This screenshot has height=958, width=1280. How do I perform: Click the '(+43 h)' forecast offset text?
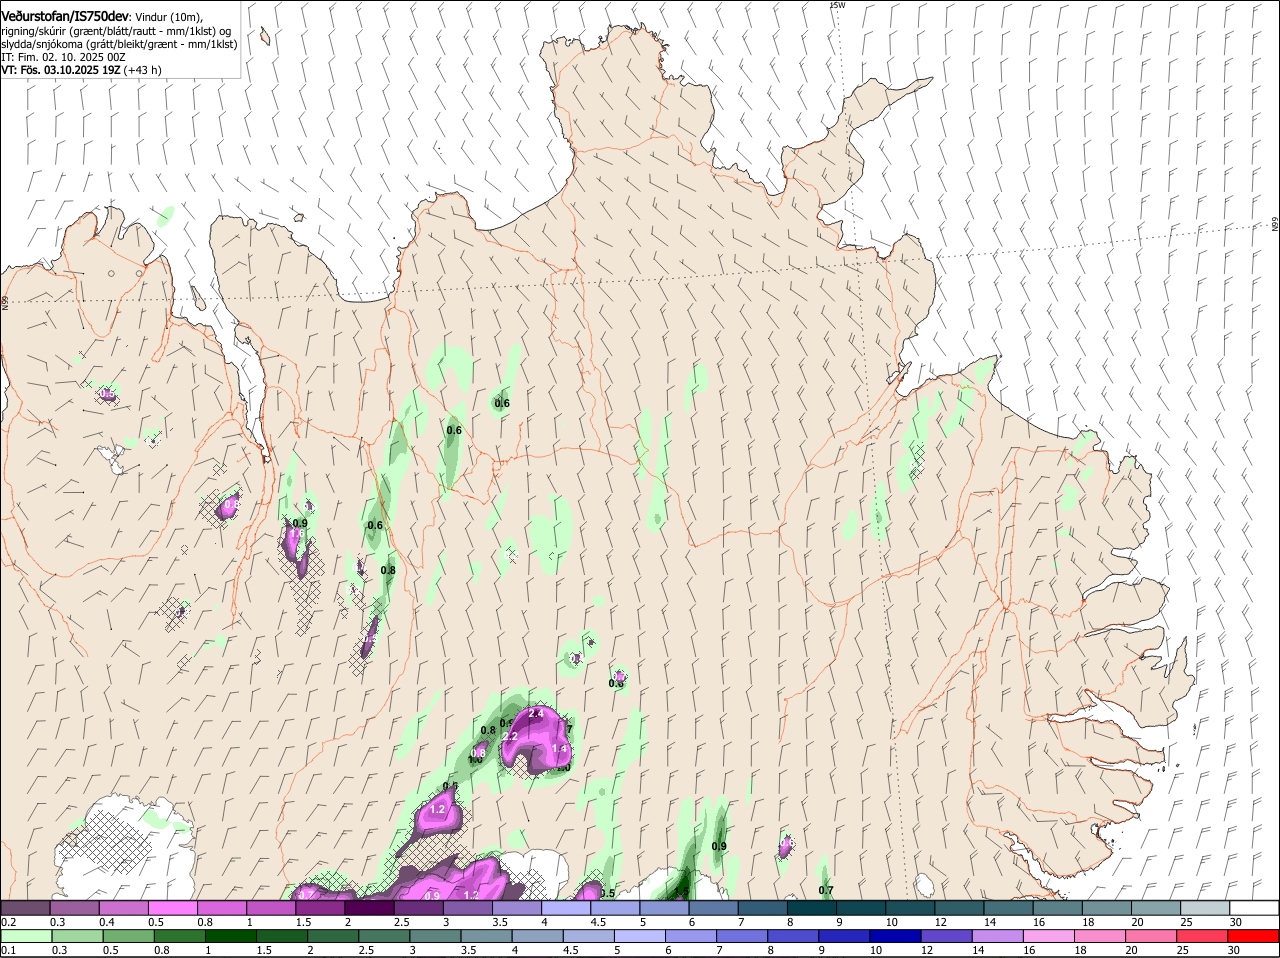tap(143, 70)
